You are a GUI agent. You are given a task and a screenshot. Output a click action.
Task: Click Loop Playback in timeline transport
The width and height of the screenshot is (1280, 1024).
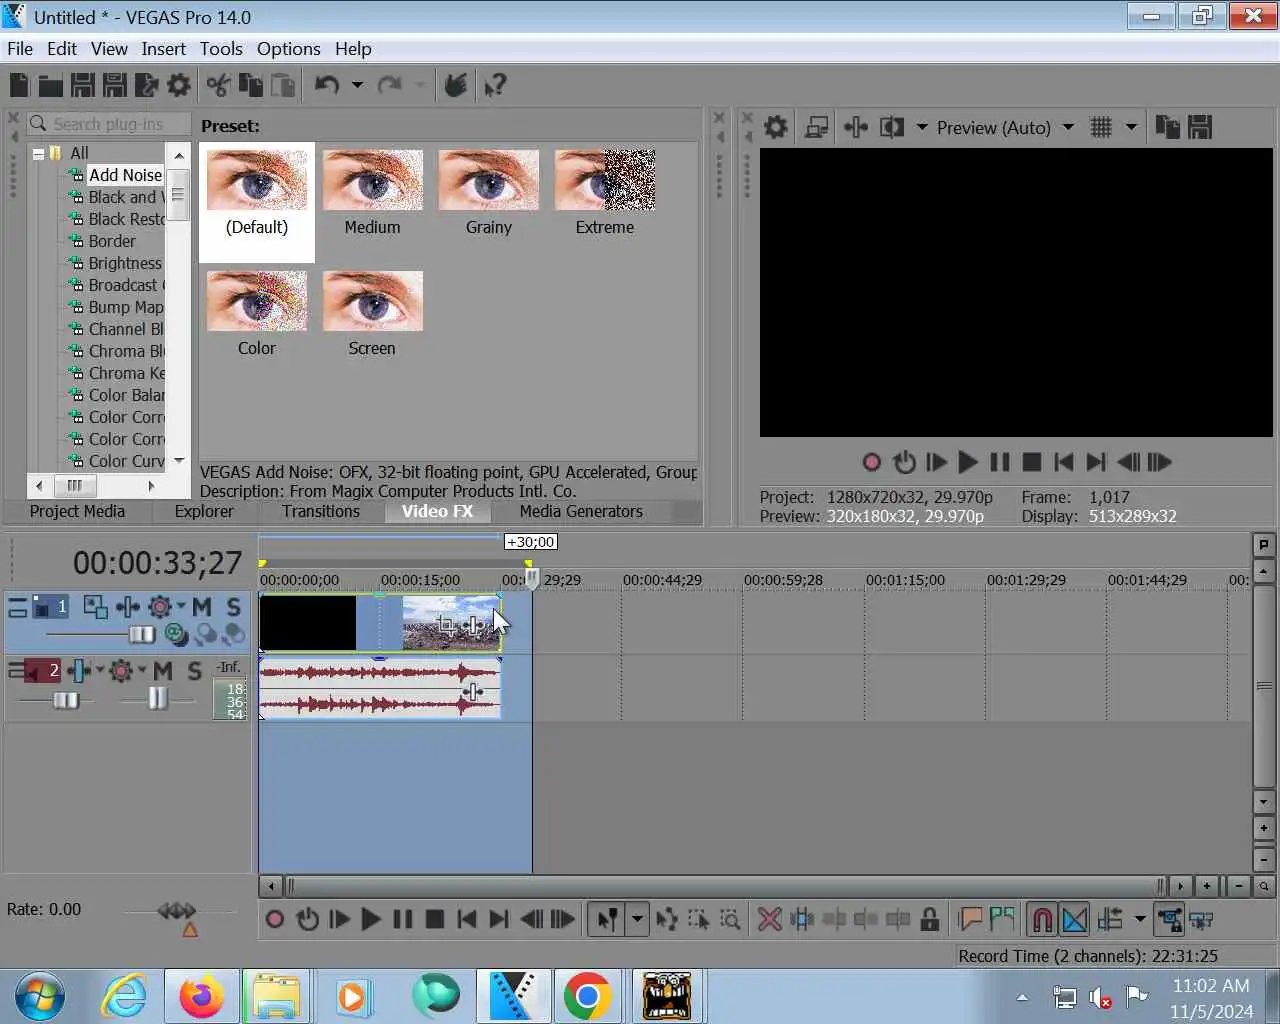307,919
